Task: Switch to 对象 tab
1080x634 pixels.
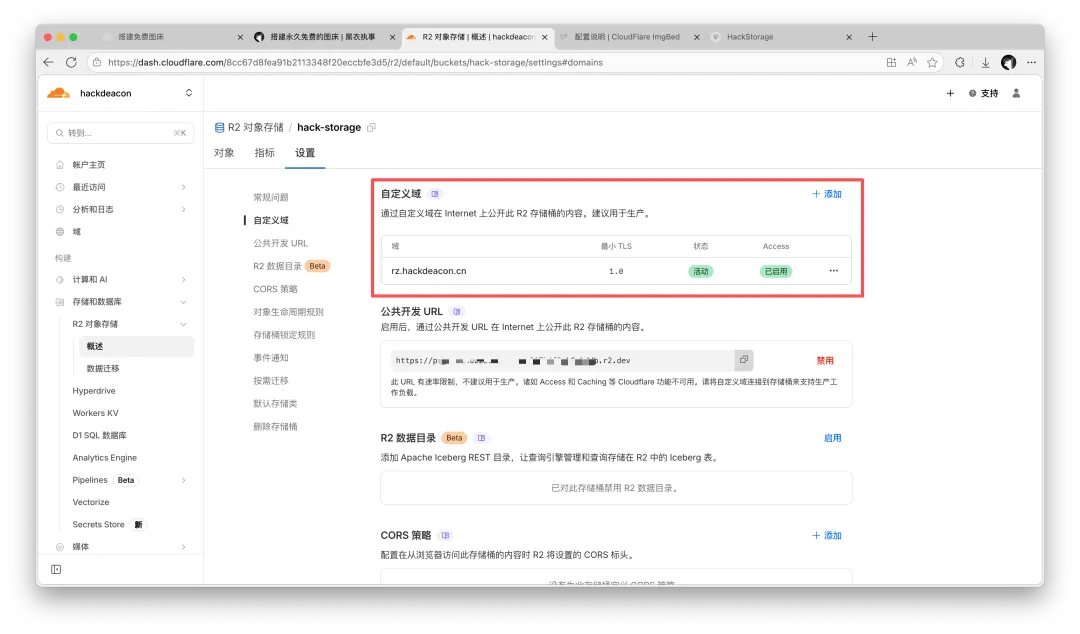Action: click(224, 153)
